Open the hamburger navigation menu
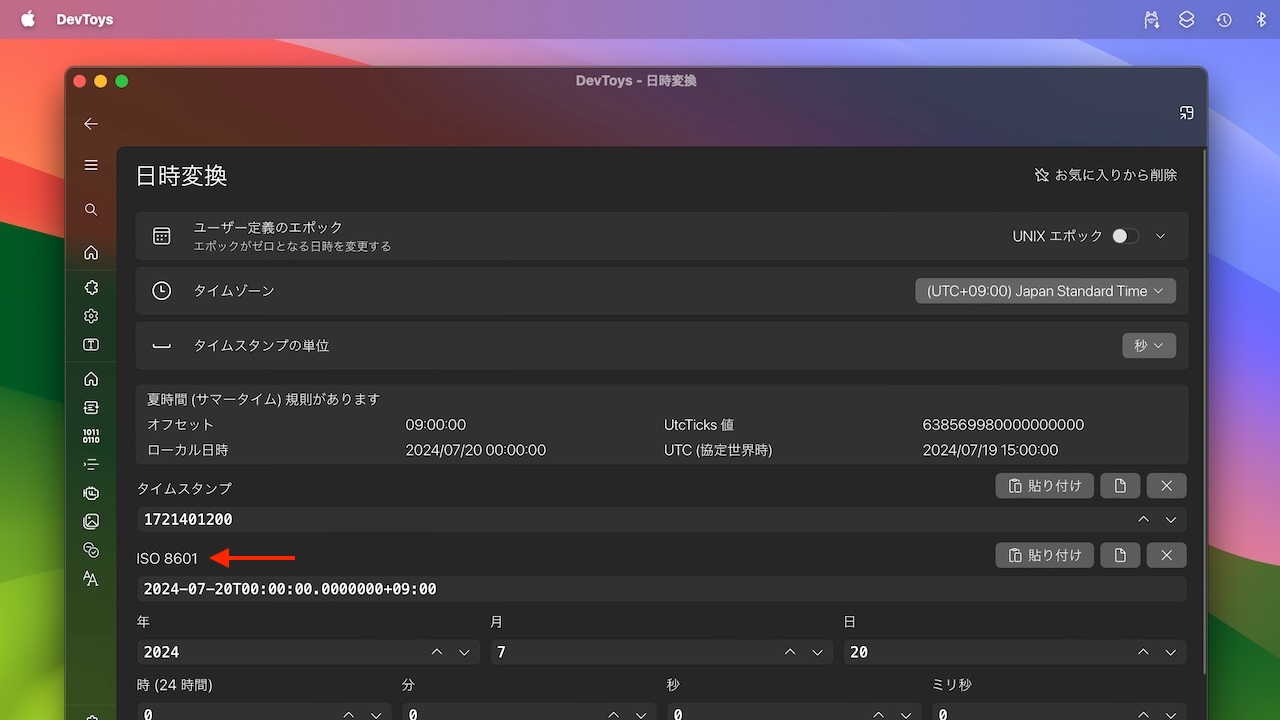The width and height of the screenshot is (1280, 720). [91, 165]
